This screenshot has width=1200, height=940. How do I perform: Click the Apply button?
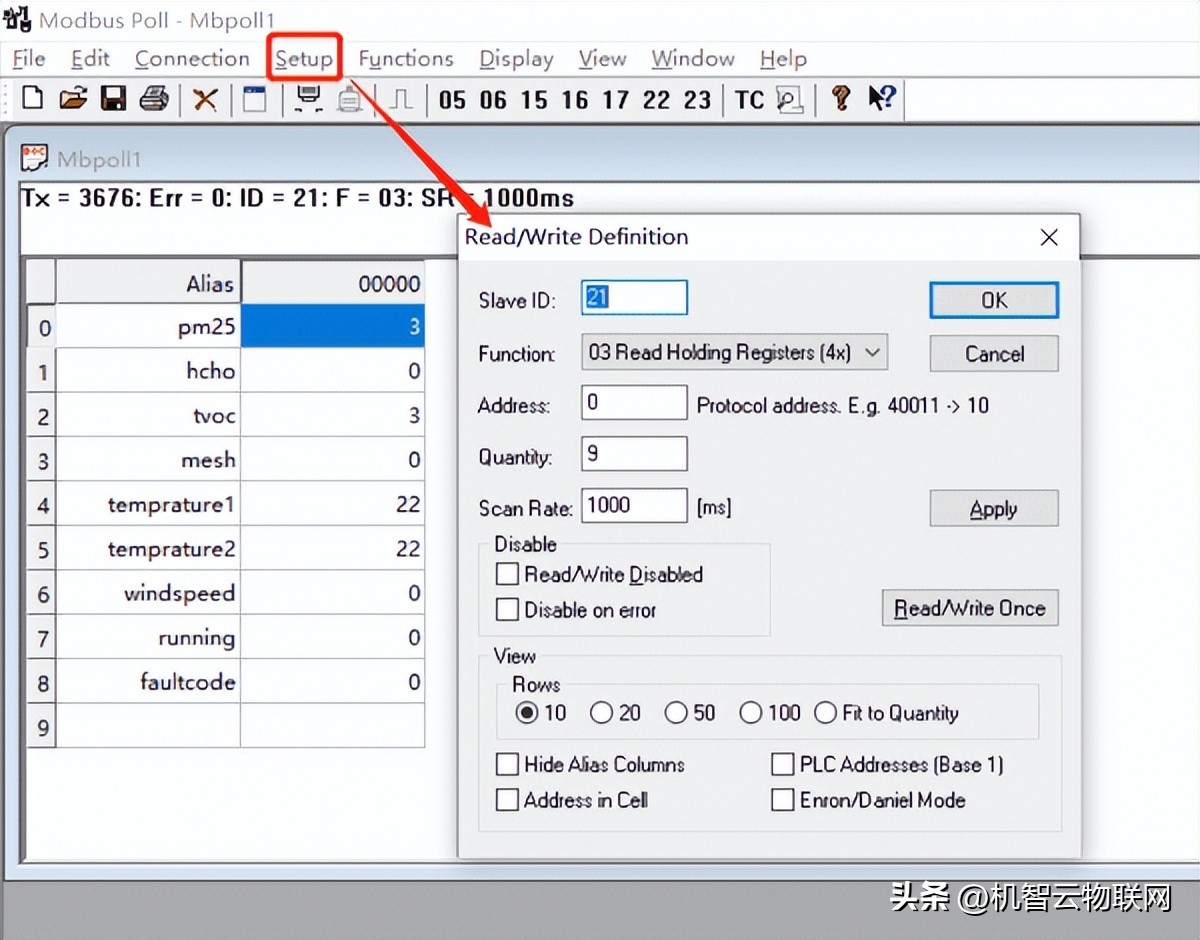coord(994,509)
